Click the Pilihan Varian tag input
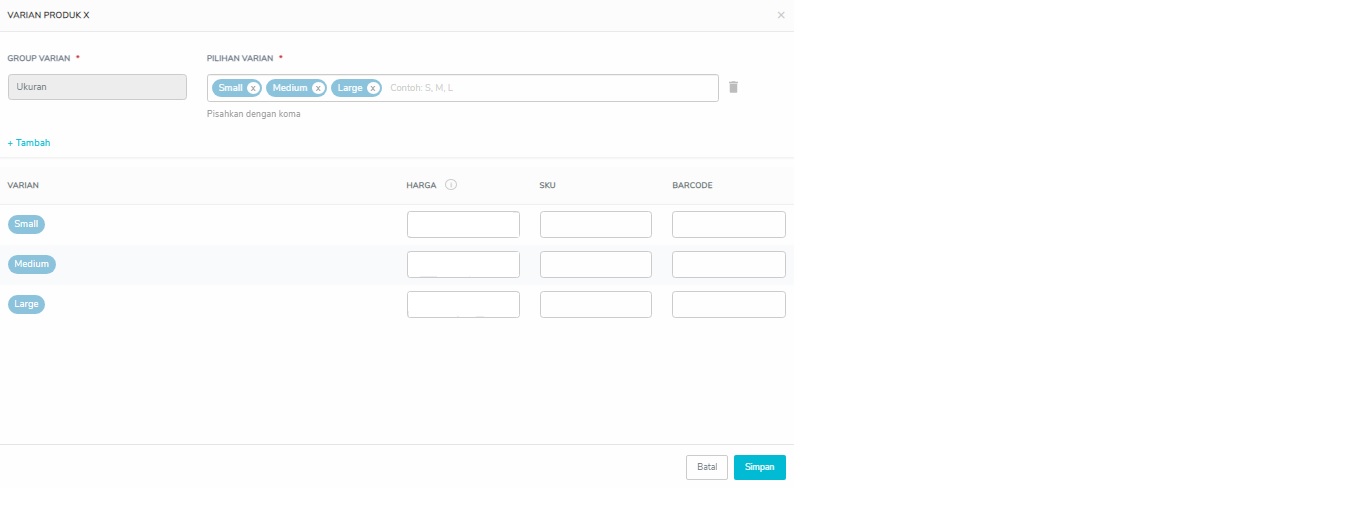Viewport: 1362px width, 524px height. pyautogui.click(x=550, y=88)
